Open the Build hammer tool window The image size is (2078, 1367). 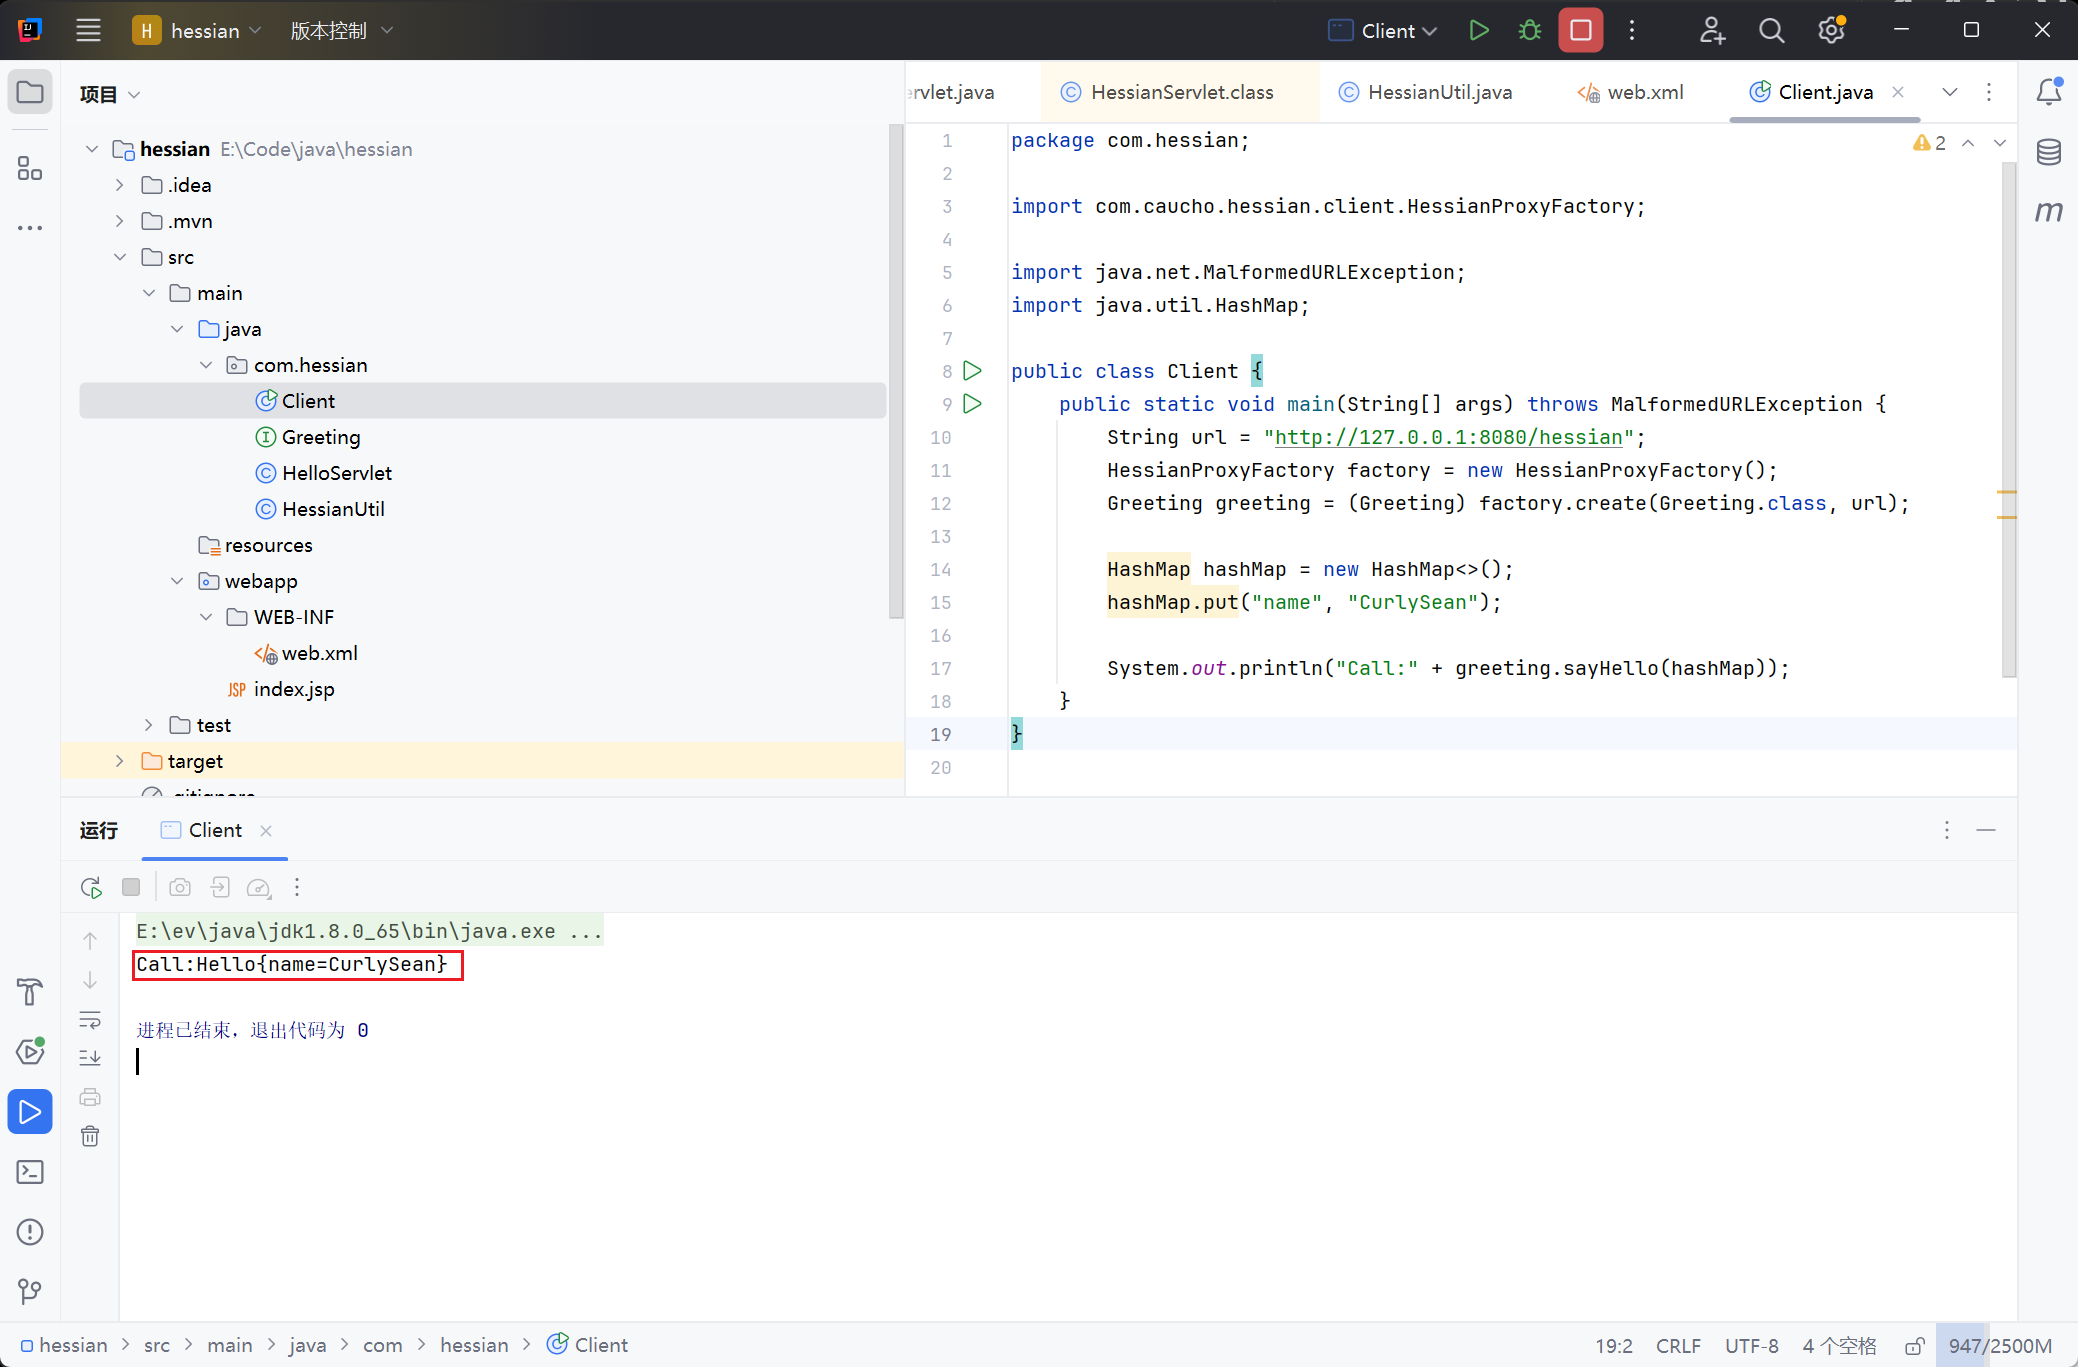point(30,992)
